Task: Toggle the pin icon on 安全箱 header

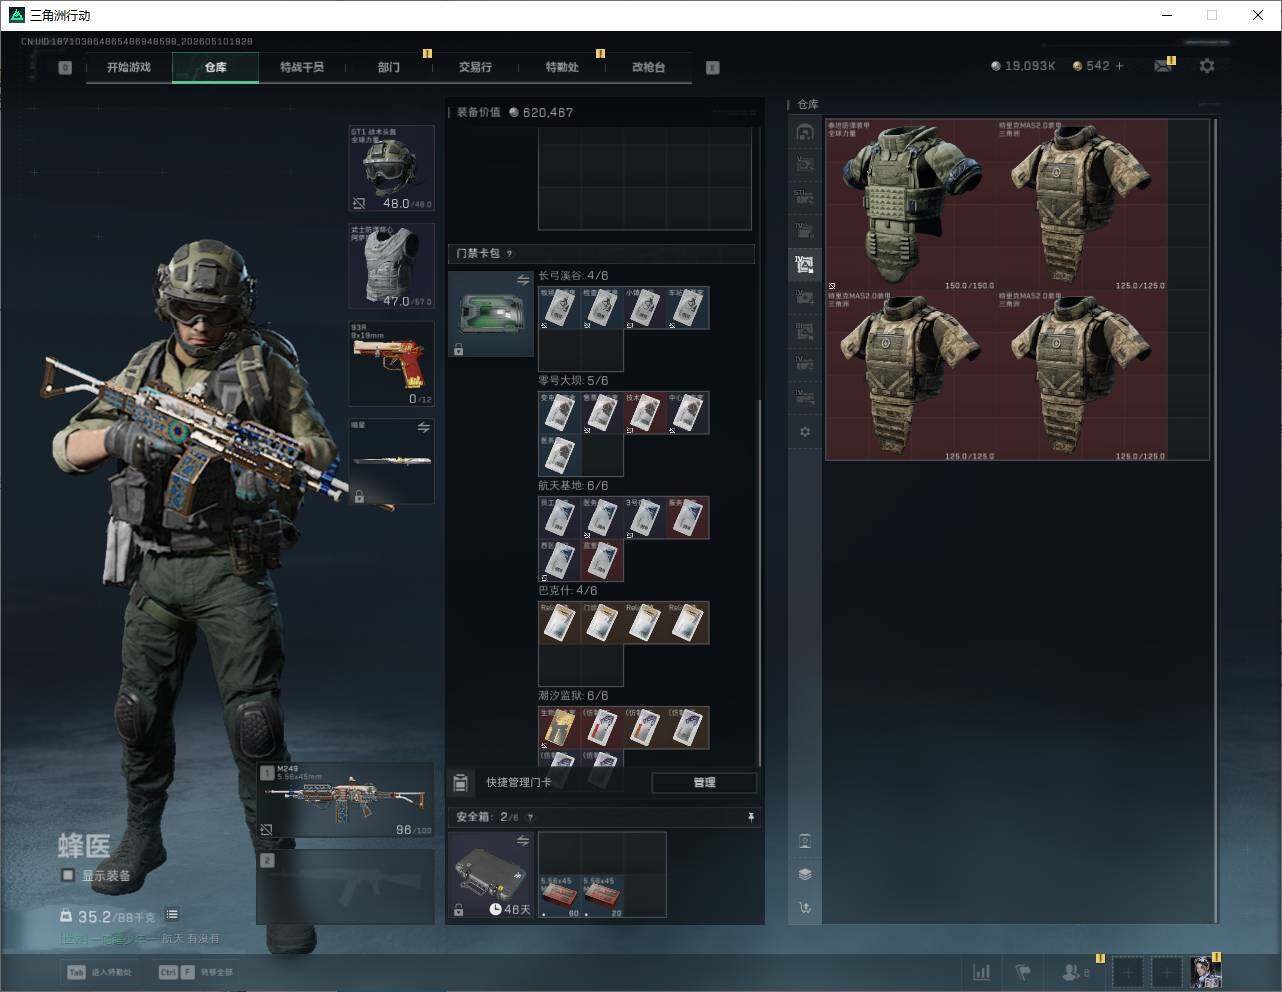Action: 751,817
